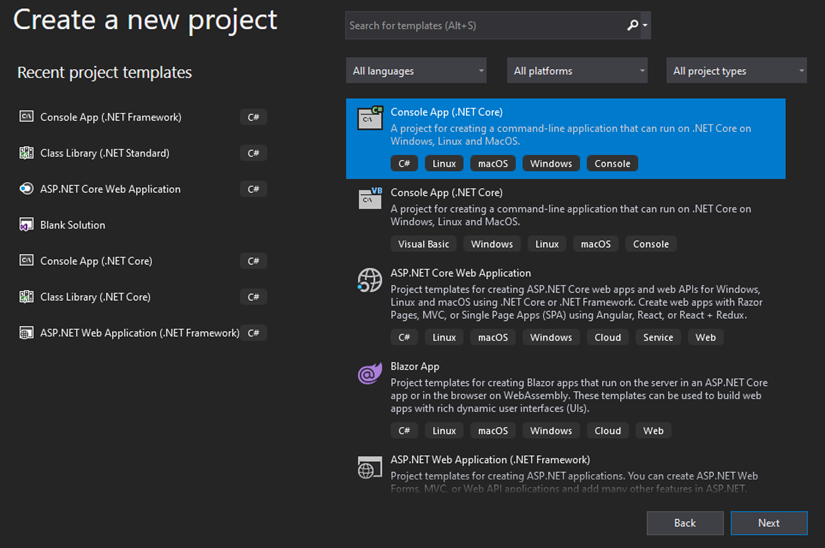Select the Blazor App template title
The height and width of the screenshot is (548, 825).
[x=415, y=367]
